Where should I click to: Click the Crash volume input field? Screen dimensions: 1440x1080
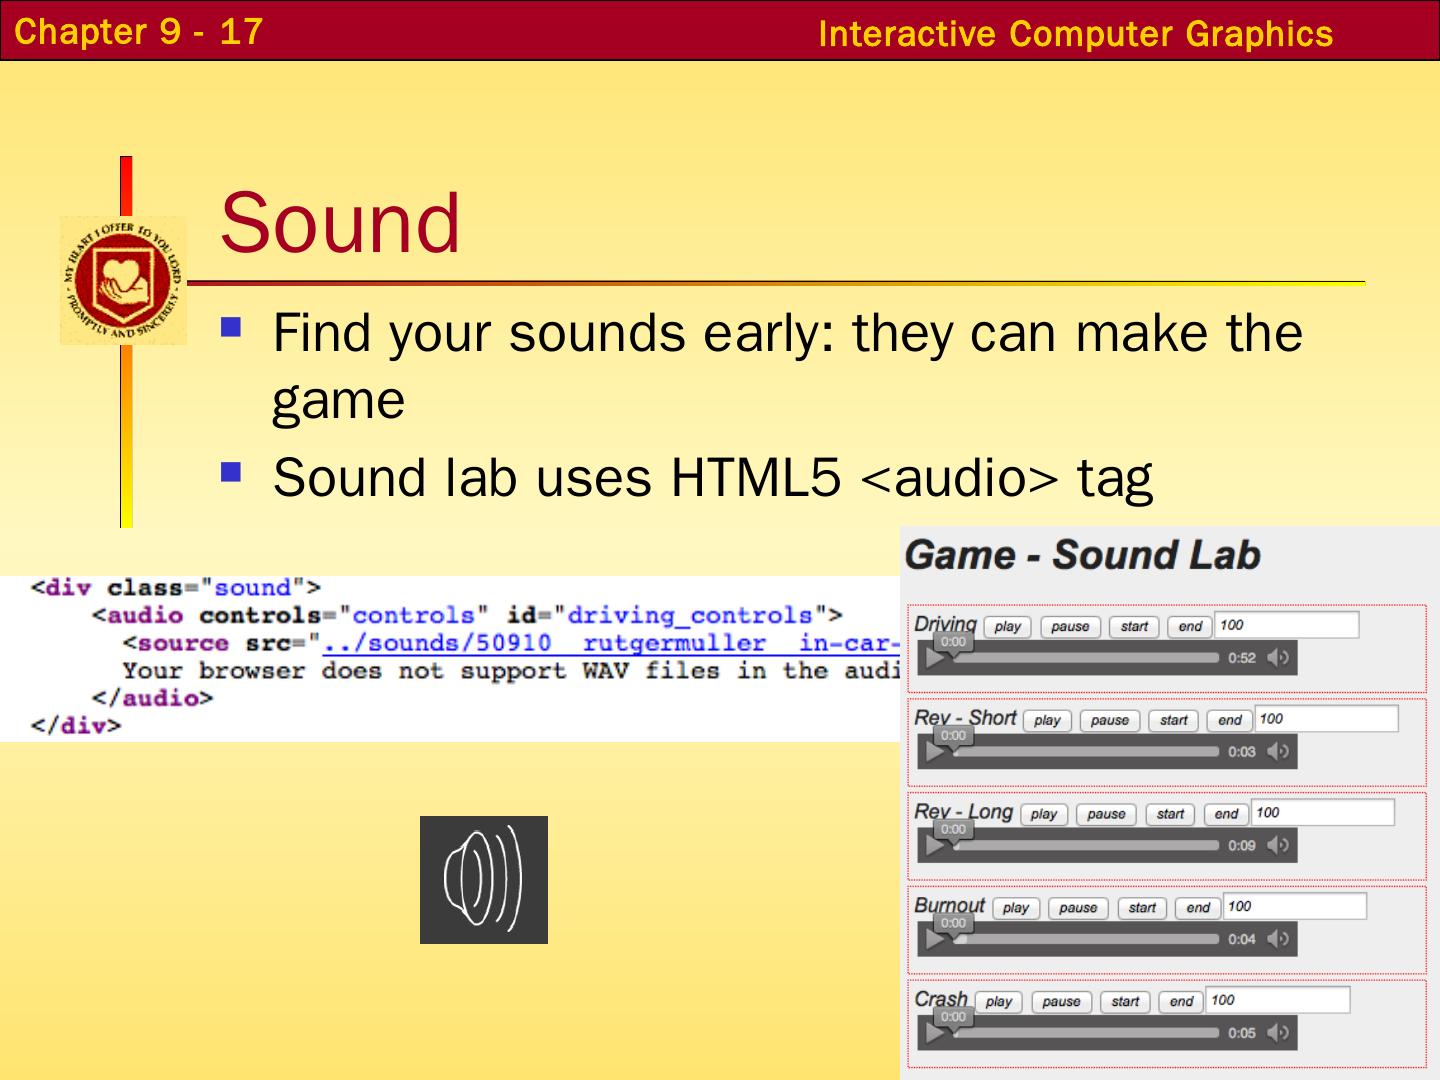[1277, 1000]
